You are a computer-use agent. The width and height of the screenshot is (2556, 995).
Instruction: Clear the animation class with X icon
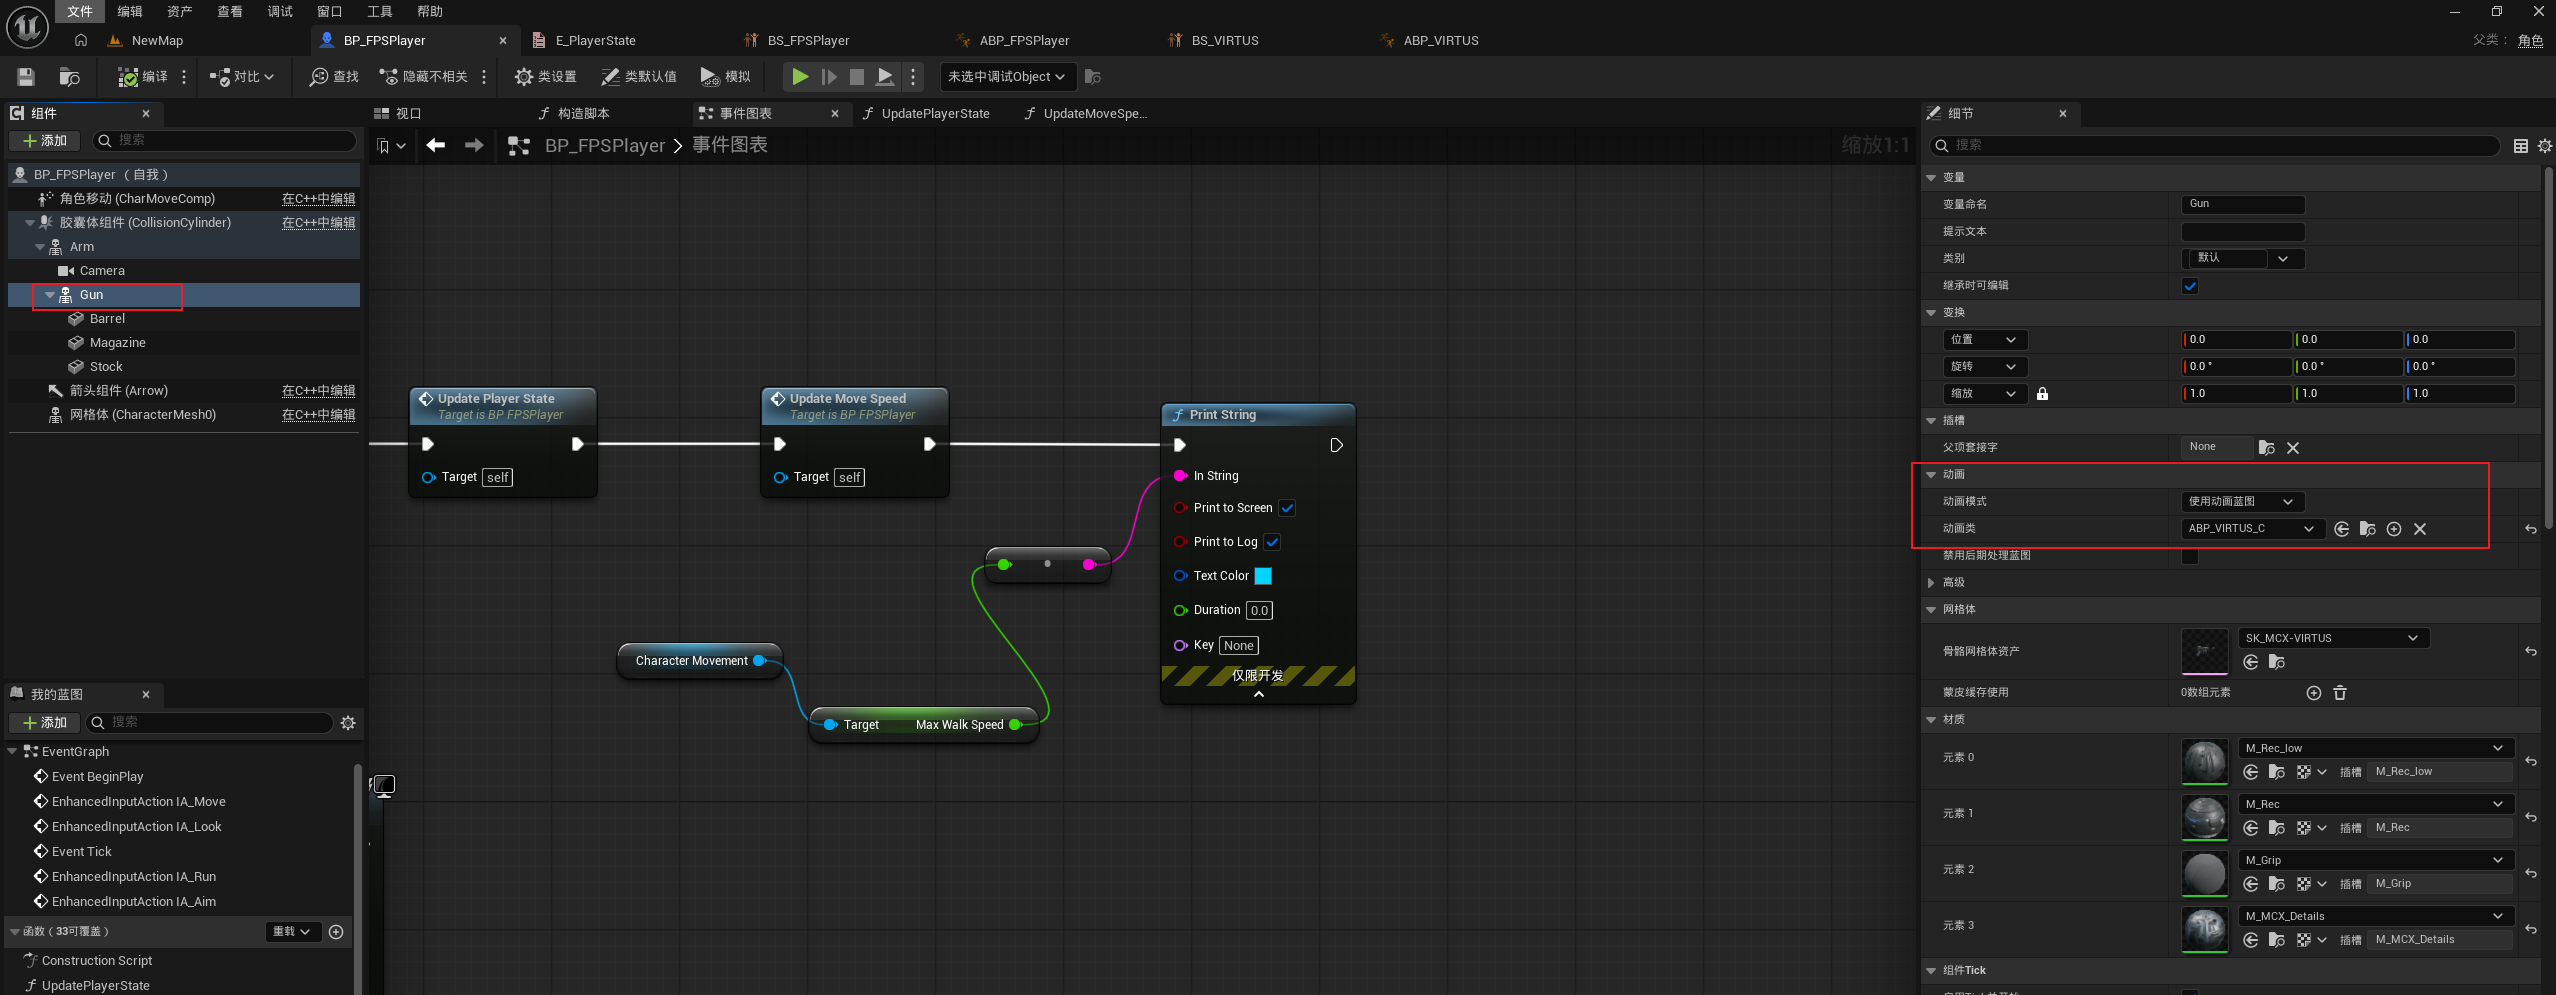[x=2420, y=529]
